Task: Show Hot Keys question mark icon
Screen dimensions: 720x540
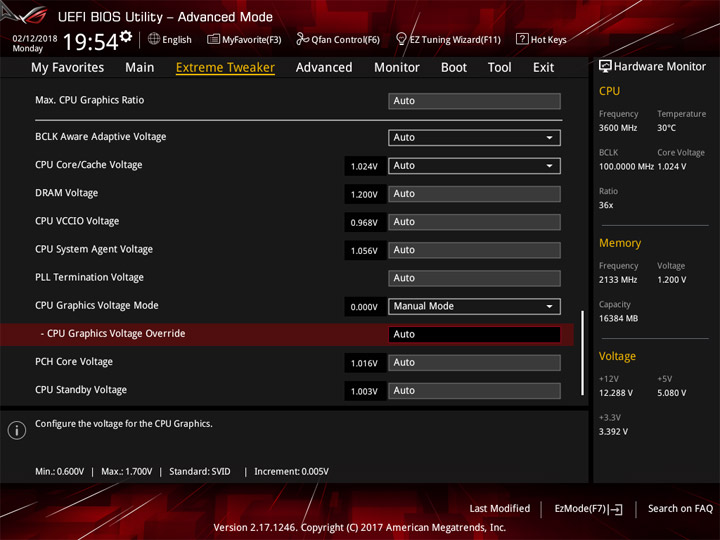Action: click(x=522, y=39)
